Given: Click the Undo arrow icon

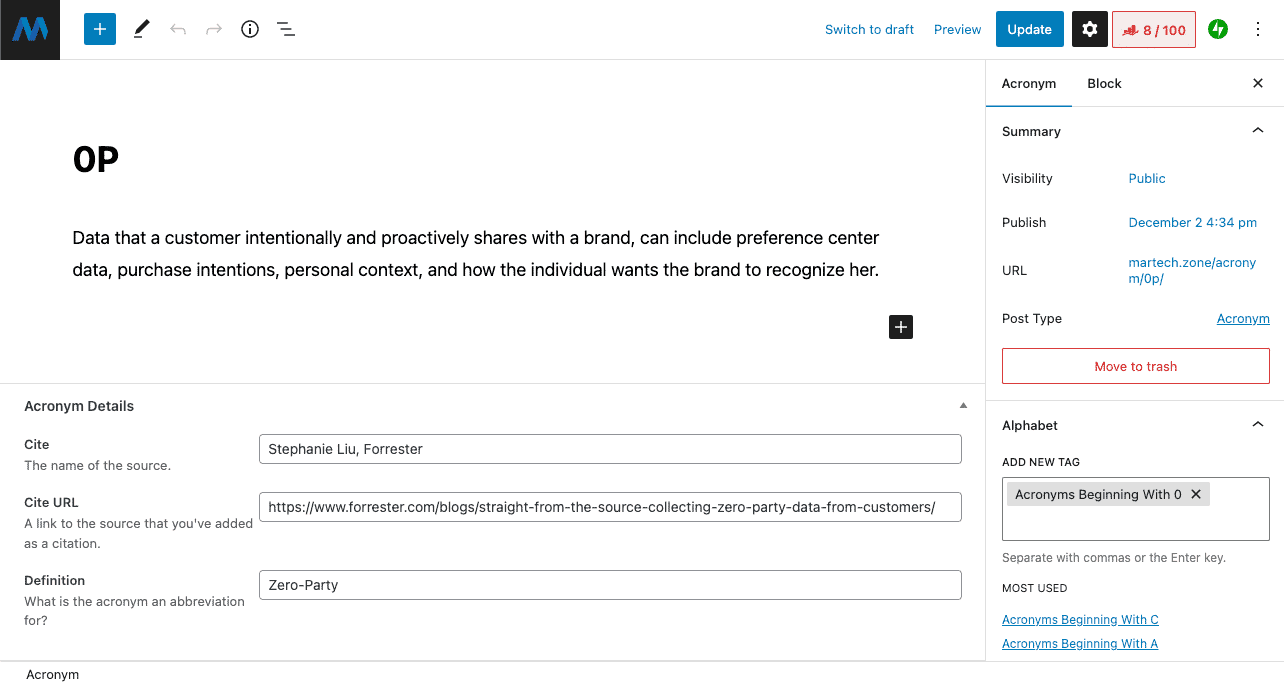Looking at the screenshot, I should click(x=178, y=30).
